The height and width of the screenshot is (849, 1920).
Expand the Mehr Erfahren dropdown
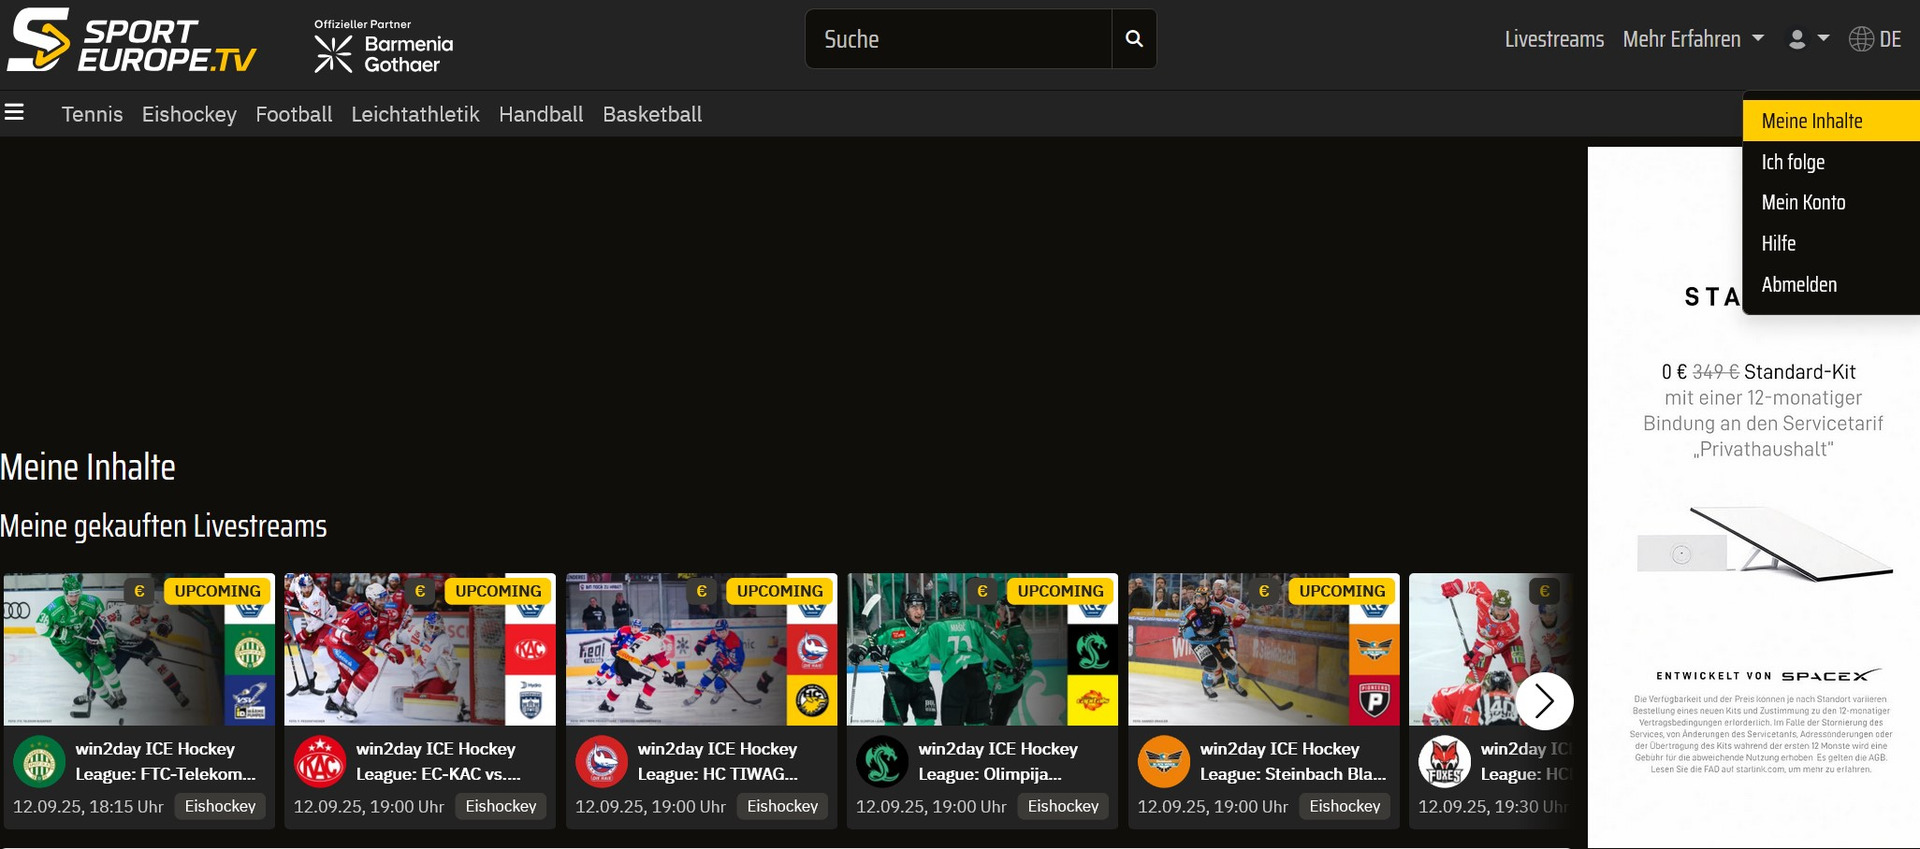[x=1693, y=39]
